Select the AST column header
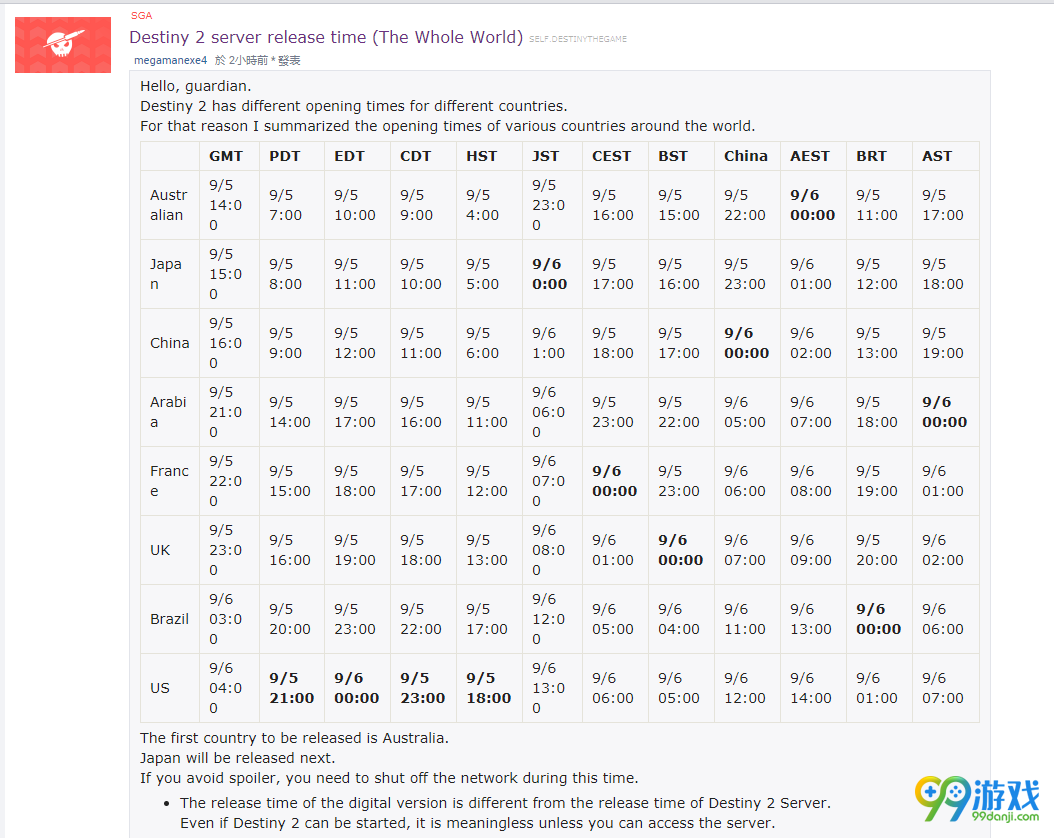 pos(937,156)
